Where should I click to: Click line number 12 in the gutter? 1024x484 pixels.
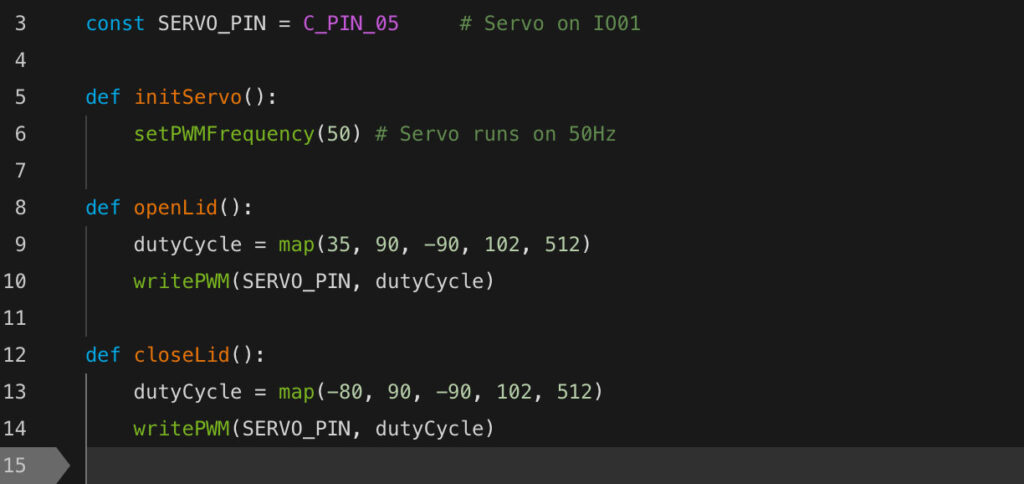pyautogui.click(x=16, y=355)
